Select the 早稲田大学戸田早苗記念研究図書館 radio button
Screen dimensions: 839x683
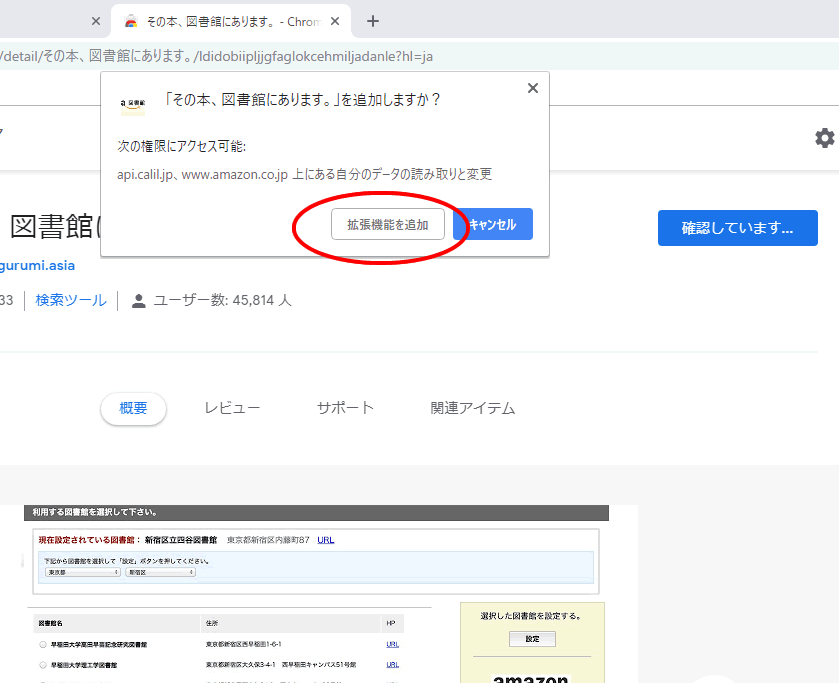(43, 644)
